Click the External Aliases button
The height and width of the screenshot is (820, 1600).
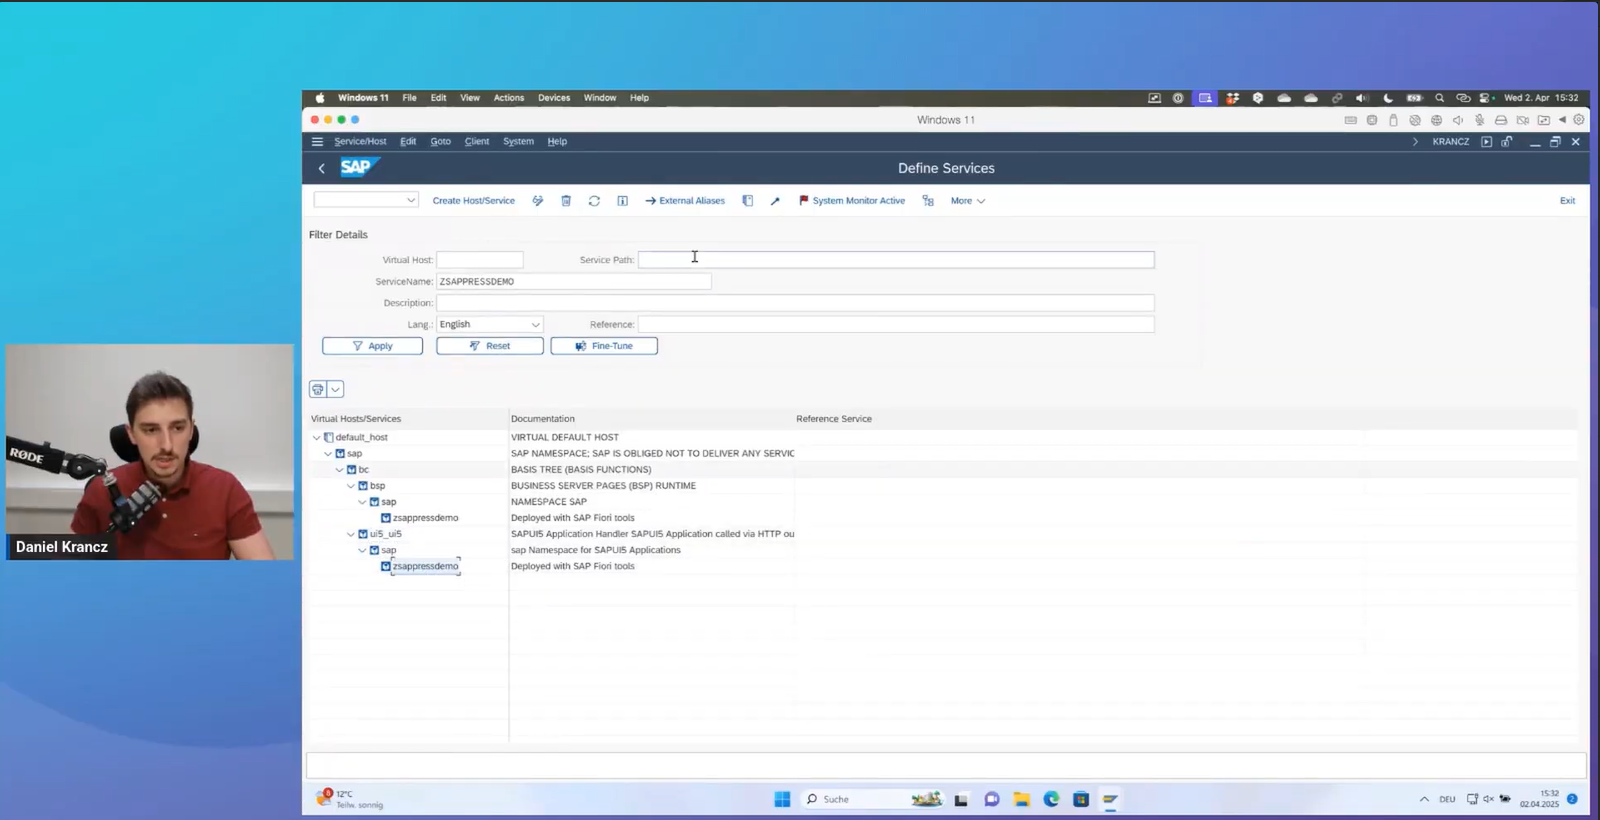(685, 201)
